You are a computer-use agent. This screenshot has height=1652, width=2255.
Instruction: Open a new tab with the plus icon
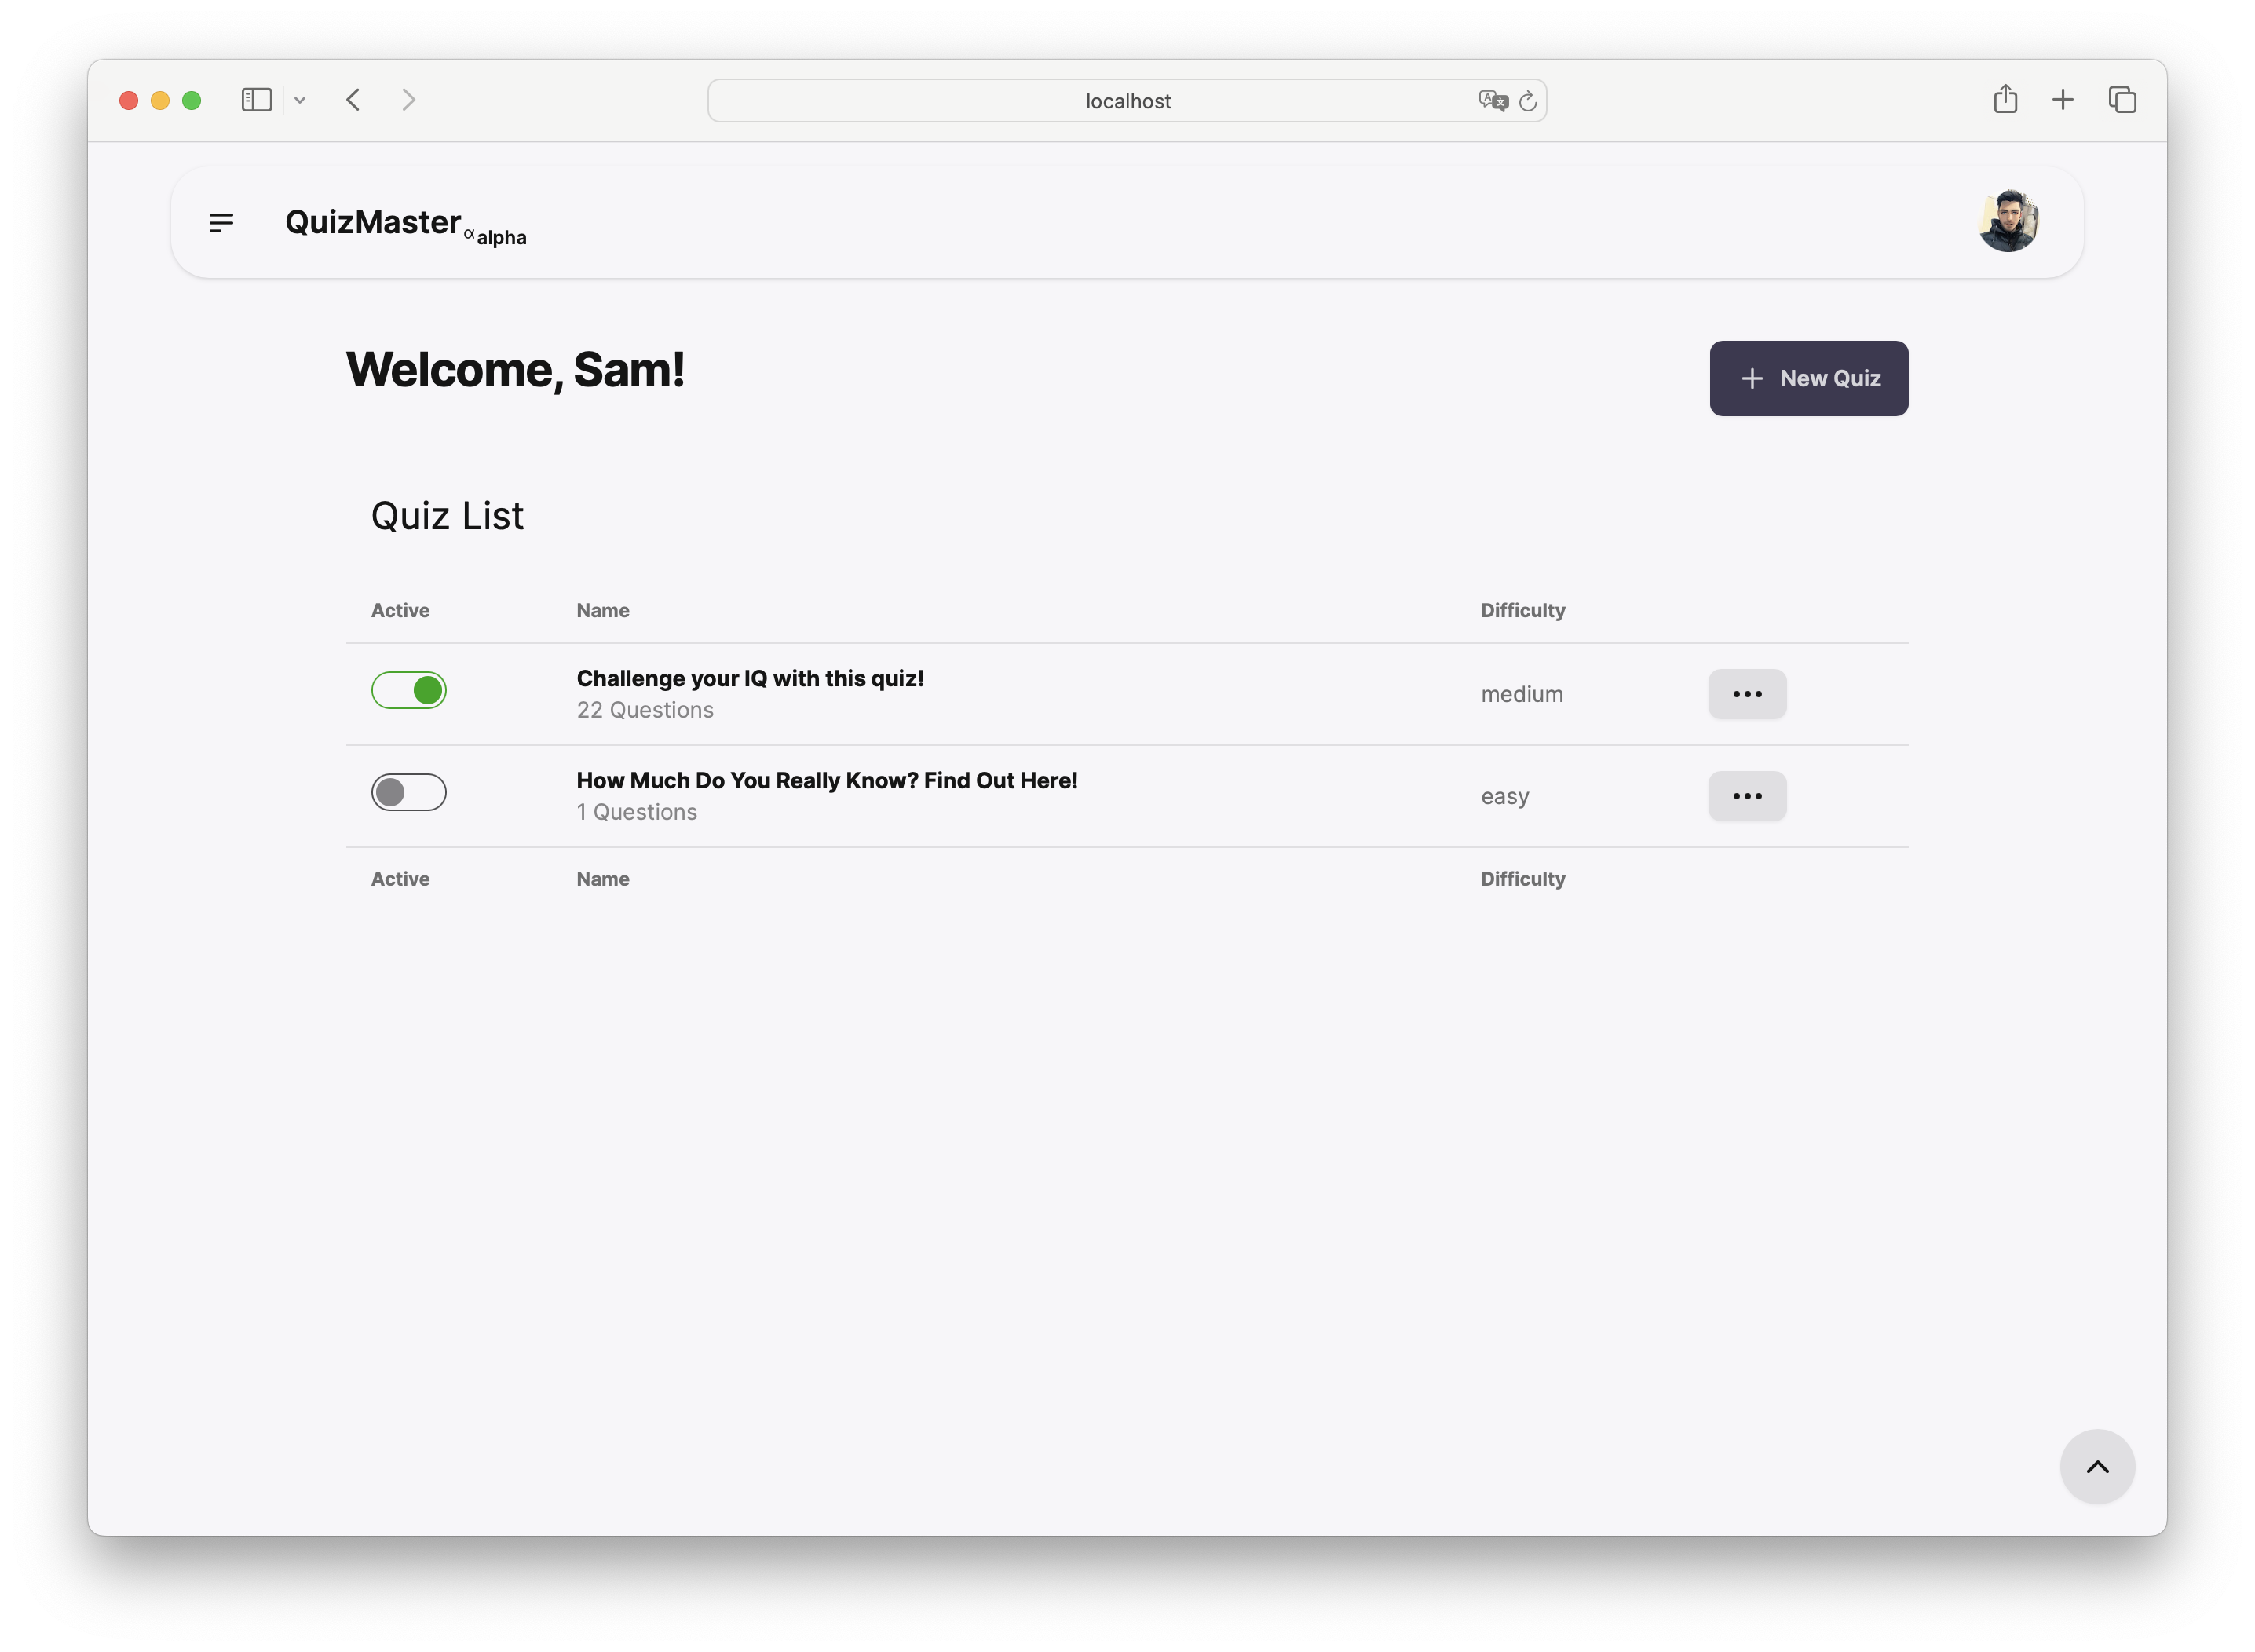coord(2062,99)
